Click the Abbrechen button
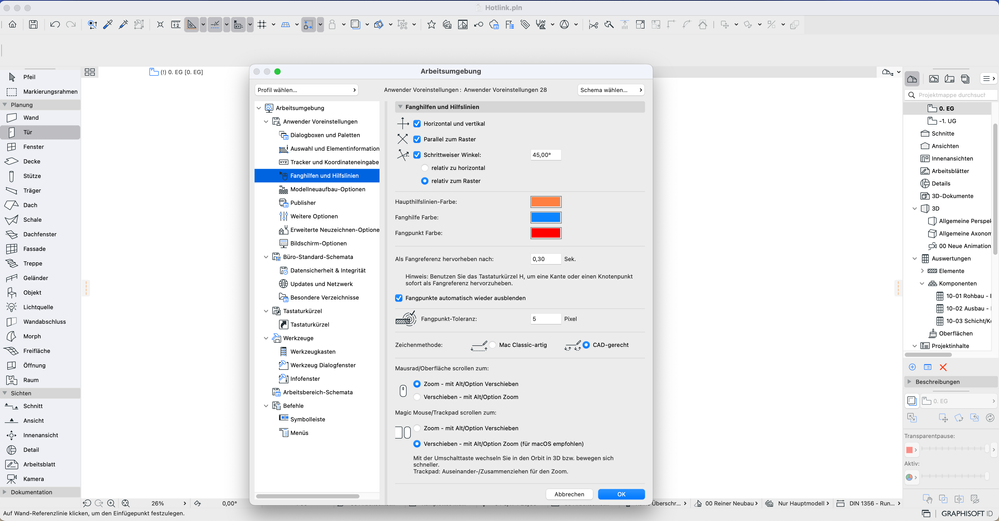 coord(569,494)
